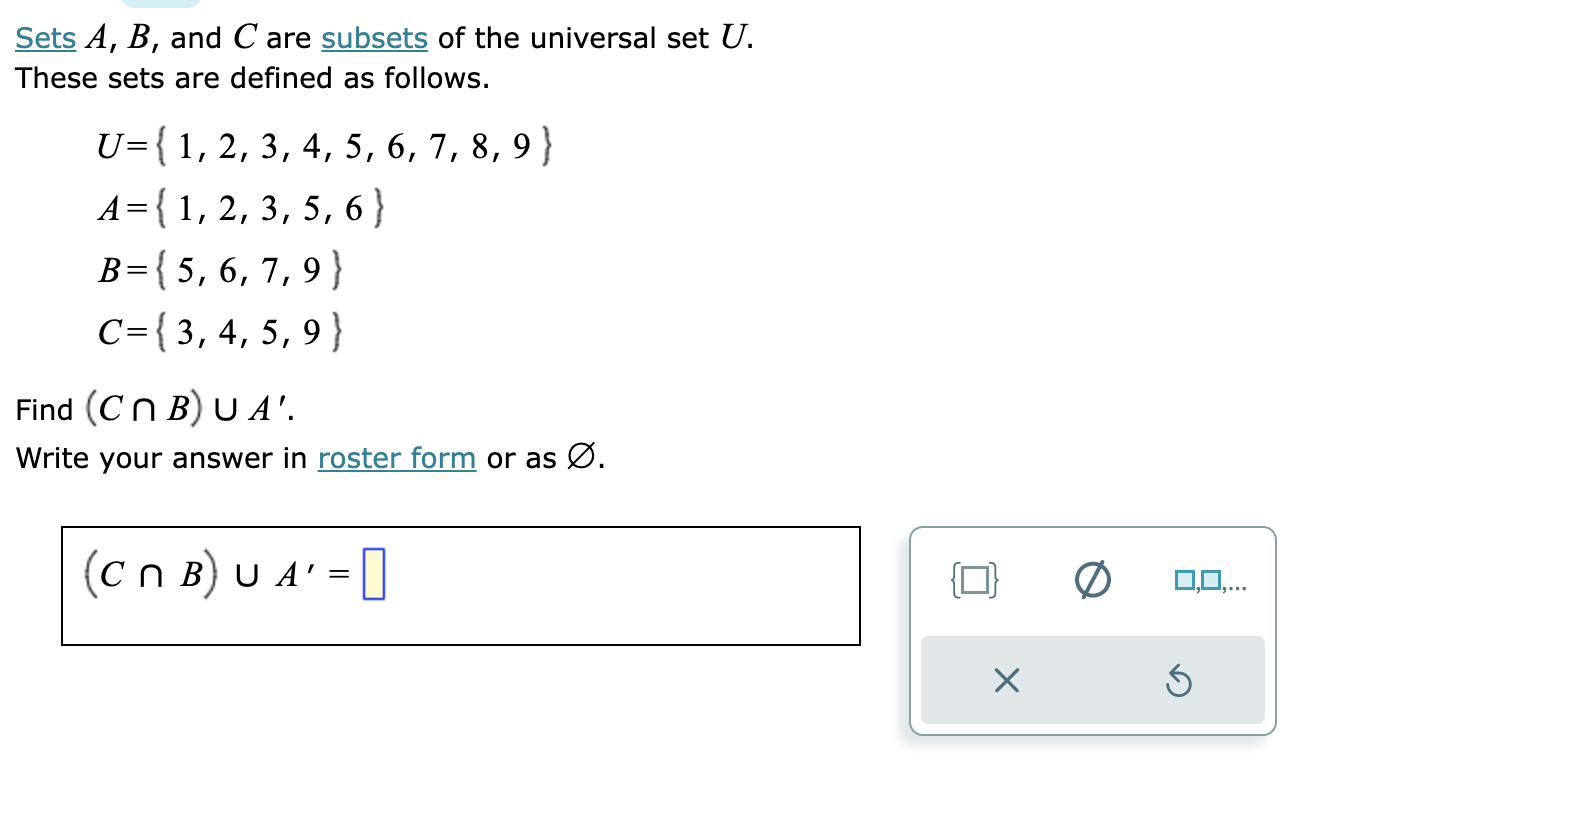Viewport: 1580px width, 826px height.
Task: Open the roster form definition link
Action: (396, 458)
